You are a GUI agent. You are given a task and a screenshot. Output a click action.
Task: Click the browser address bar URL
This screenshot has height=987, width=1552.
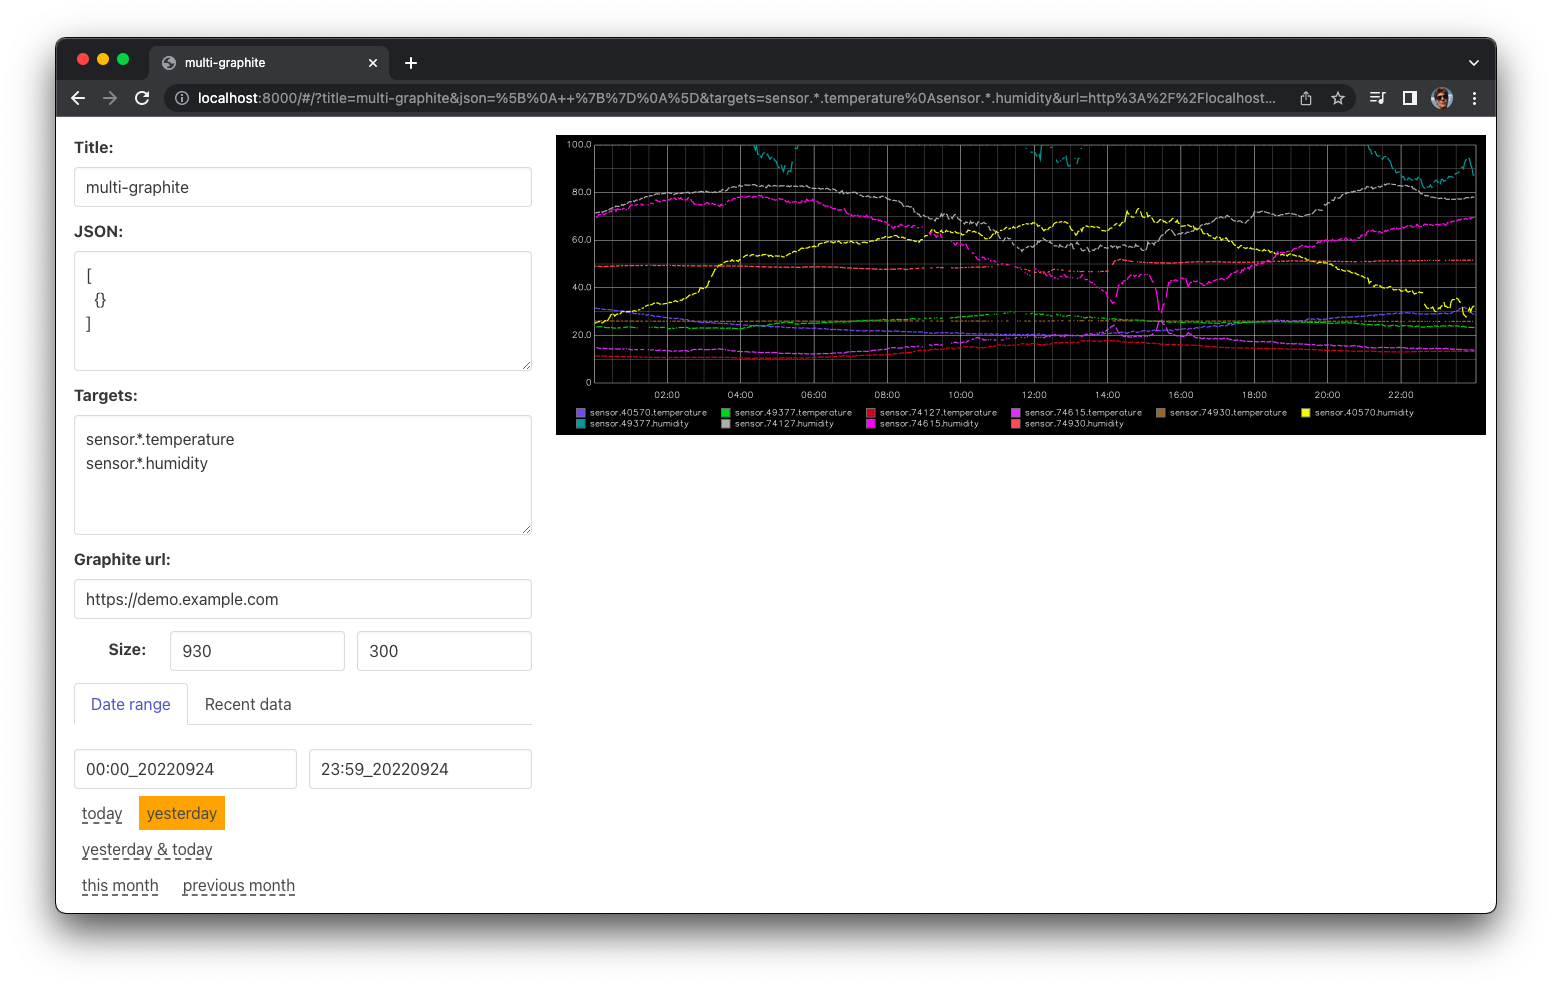(x=736, y=98)
